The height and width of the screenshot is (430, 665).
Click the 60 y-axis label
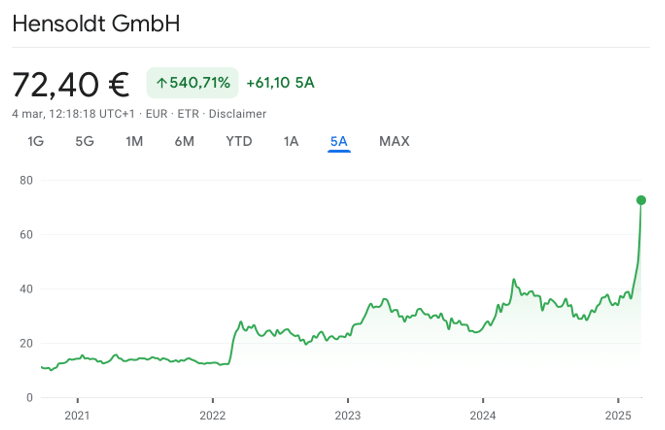tap(26, 235)
